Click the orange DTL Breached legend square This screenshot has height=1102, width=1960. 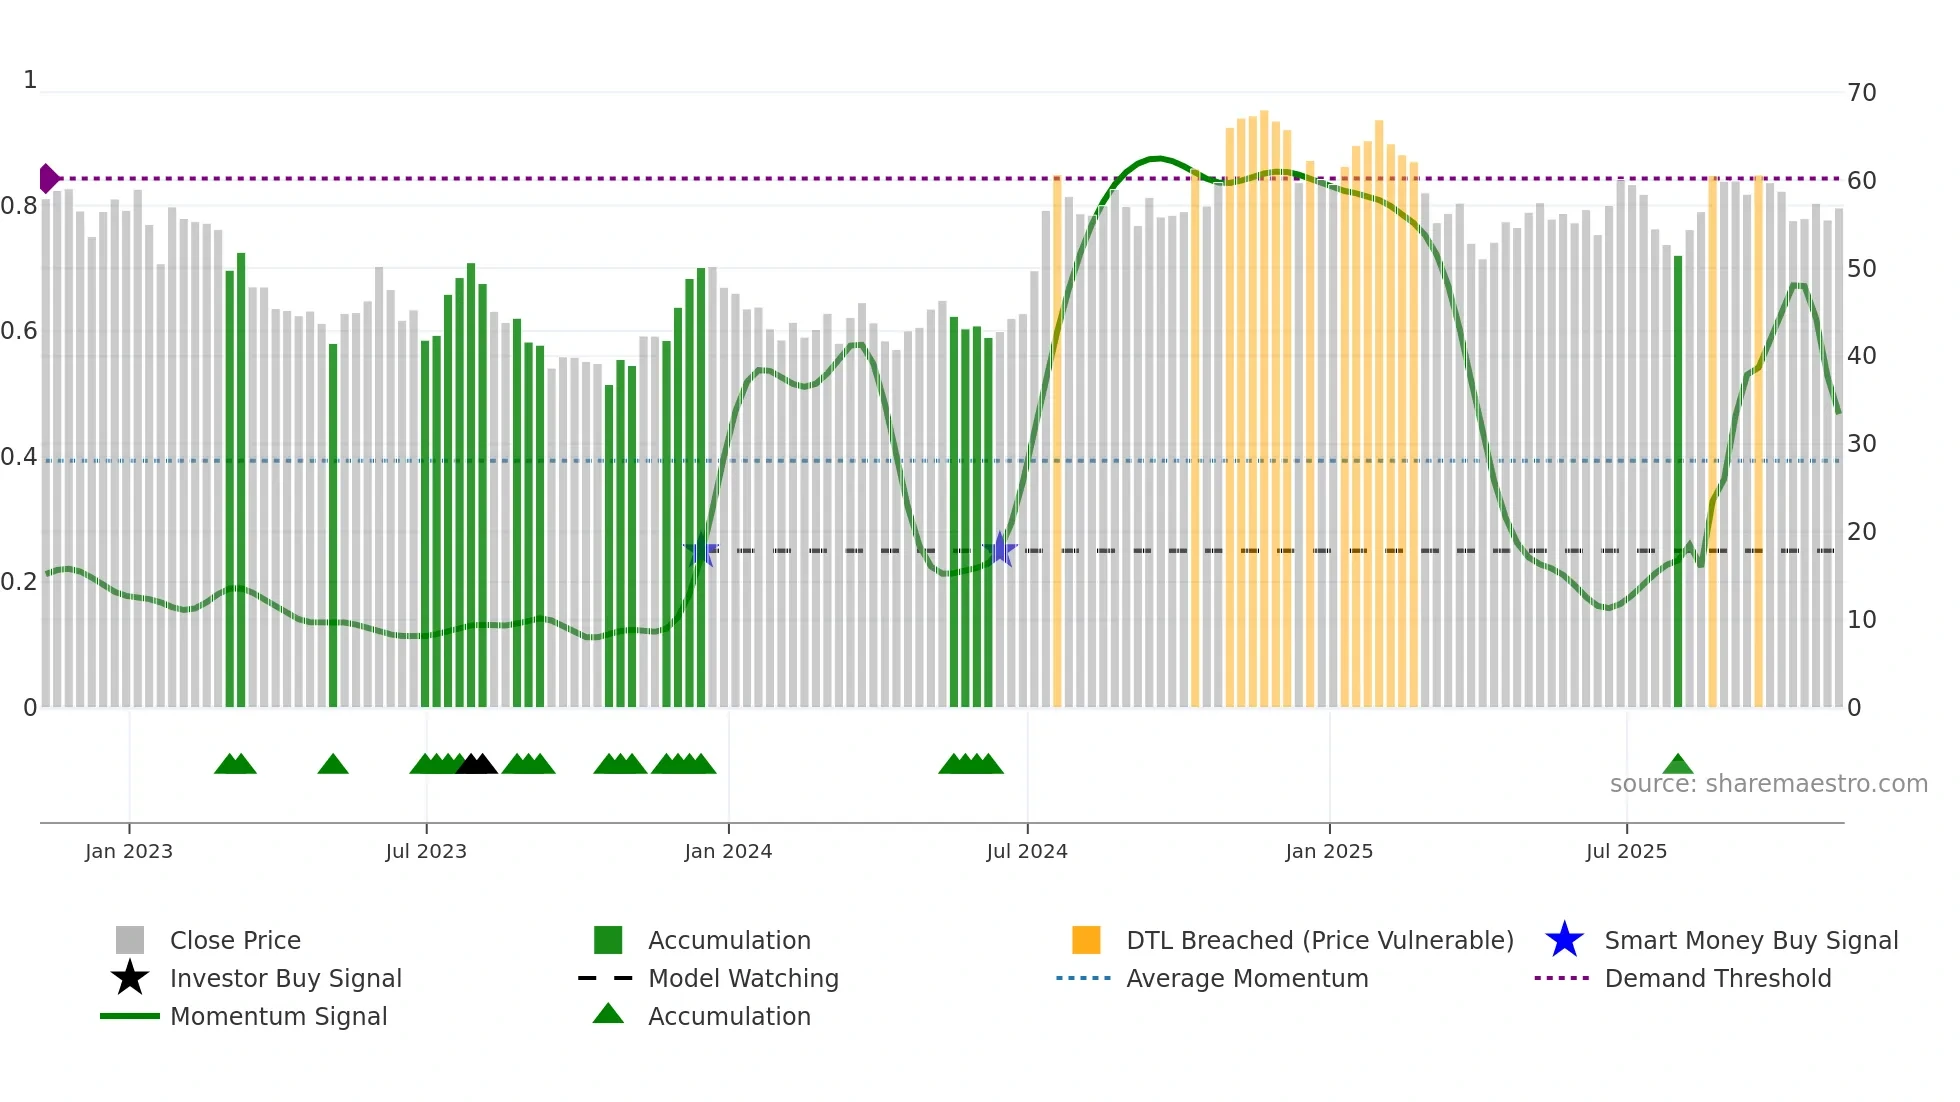(1086, 940)
